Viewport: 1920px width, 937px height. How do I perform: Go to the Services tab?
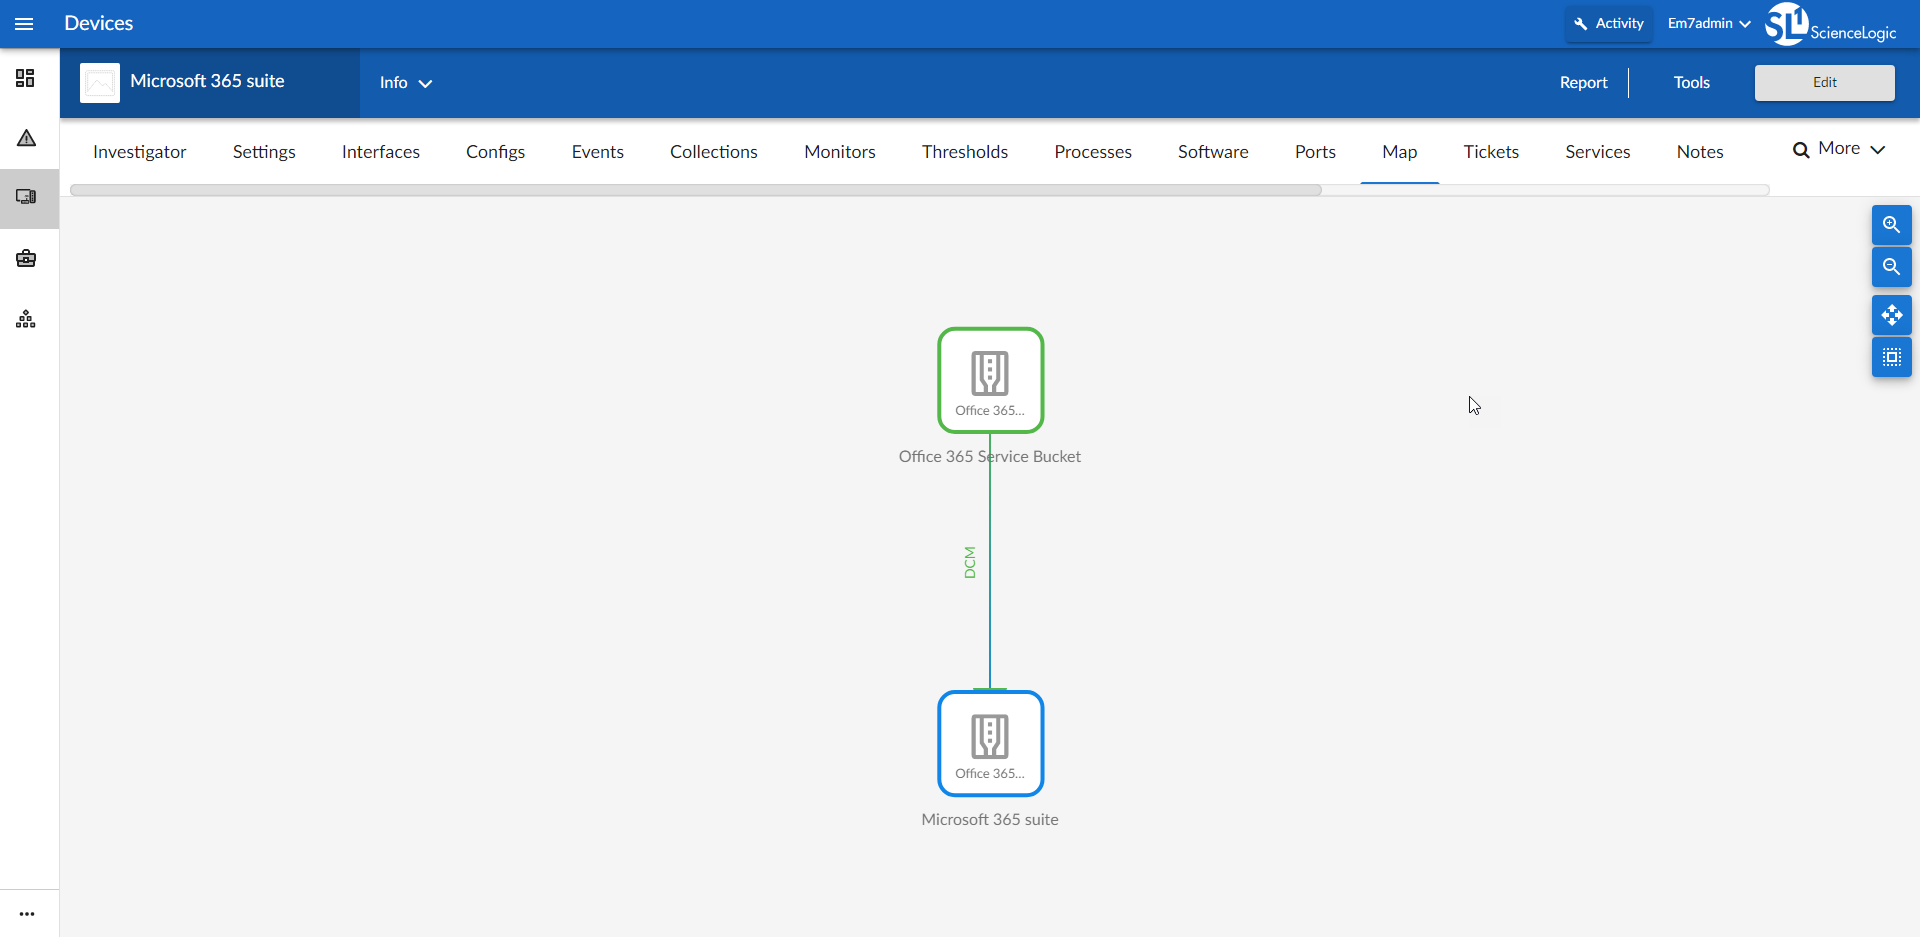coord(1598,152)
